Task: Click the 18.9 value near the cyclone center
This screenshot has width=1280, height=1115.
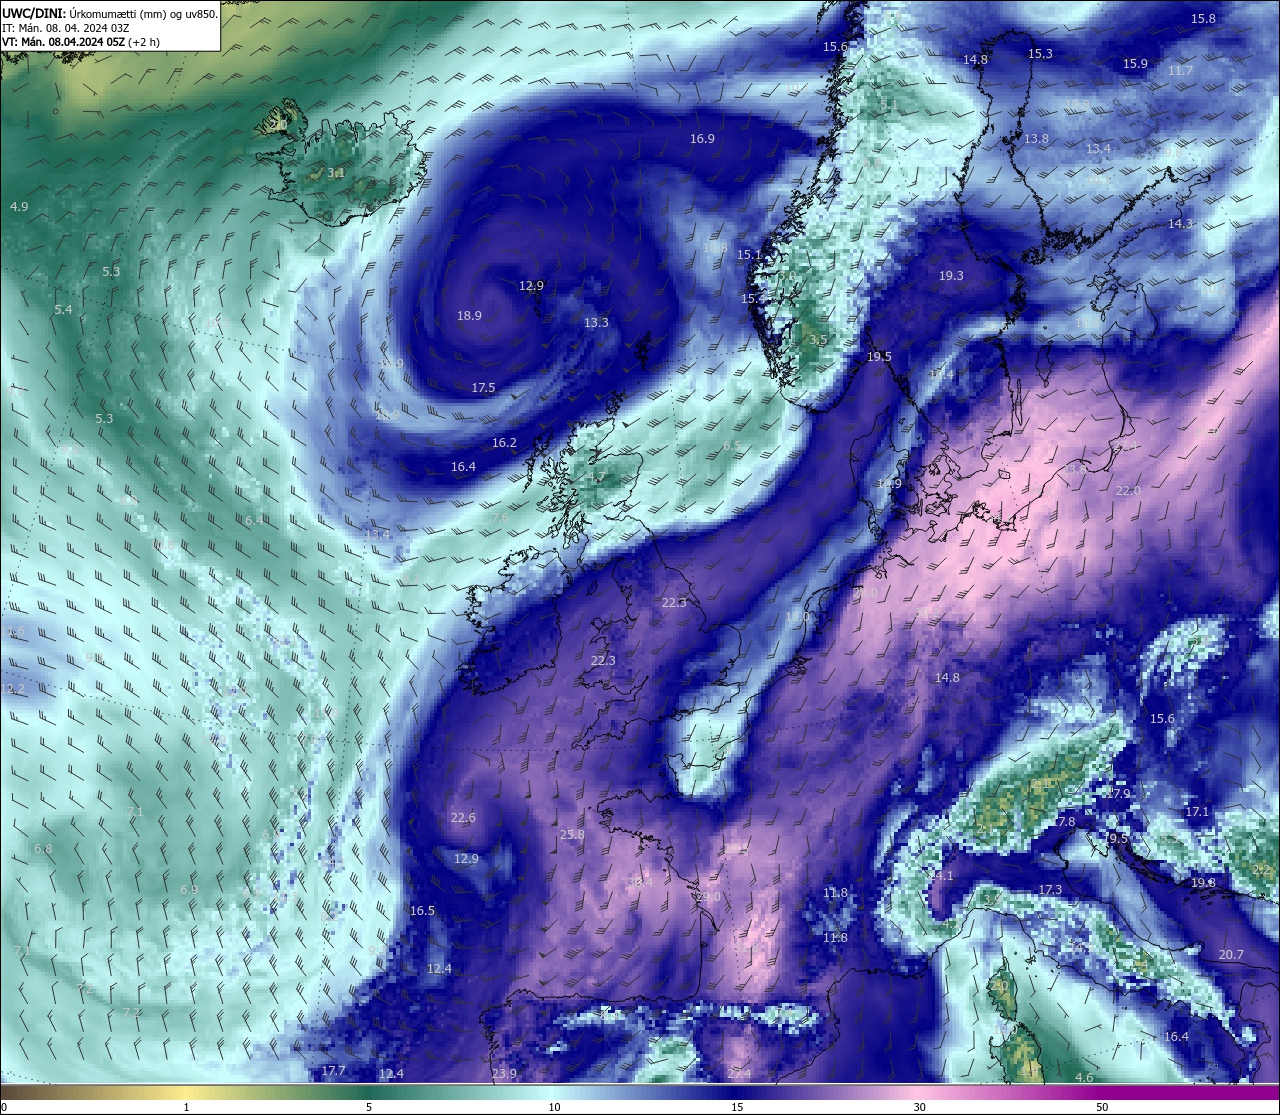Action: [469, 315]
